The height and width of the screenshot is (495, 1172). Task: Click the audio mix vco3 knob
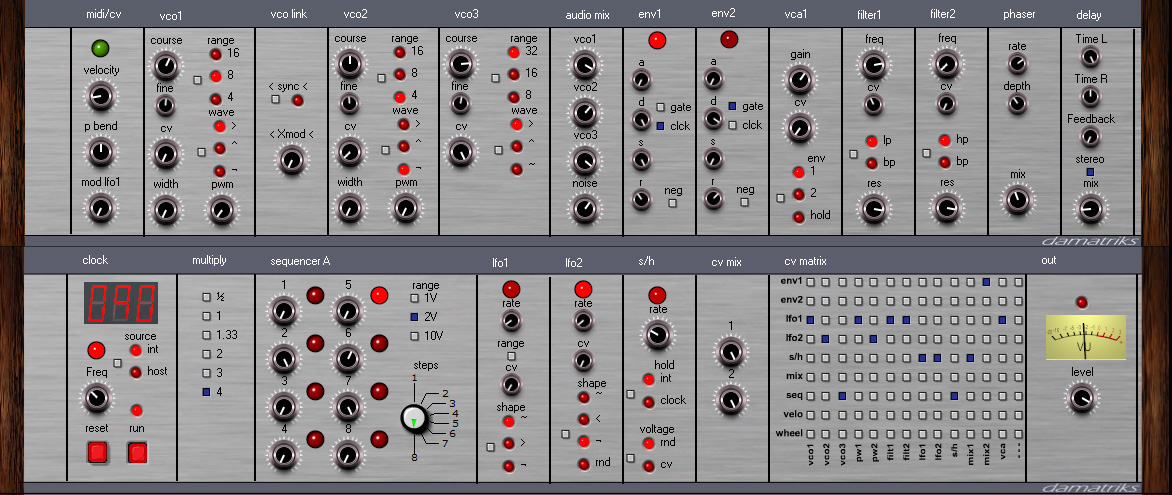(x=585, y=160)
